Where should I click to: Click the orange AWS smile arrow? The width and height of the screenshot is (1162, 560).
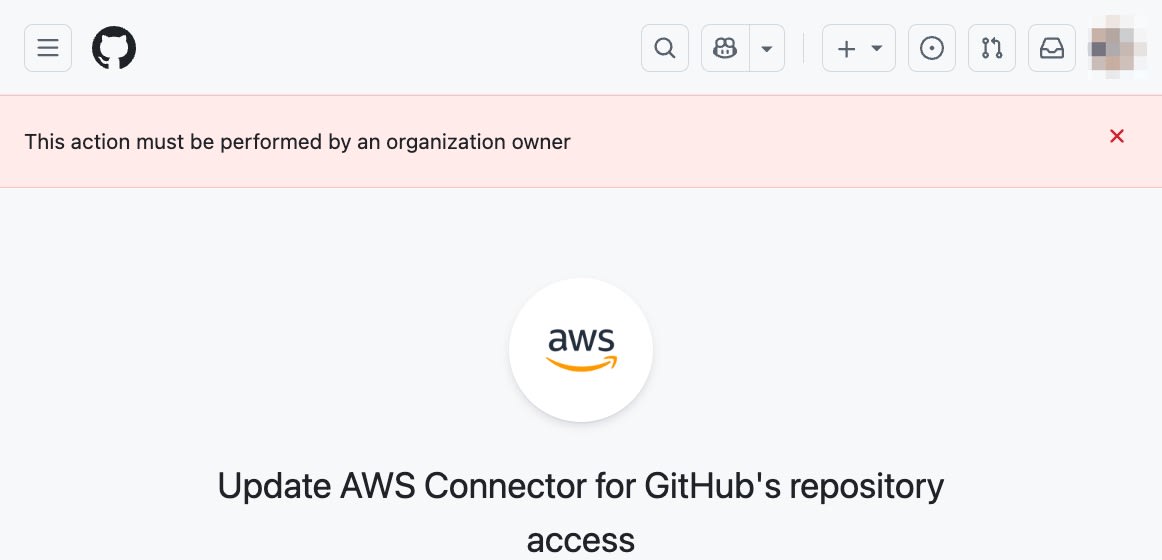[x=581, y=365]
